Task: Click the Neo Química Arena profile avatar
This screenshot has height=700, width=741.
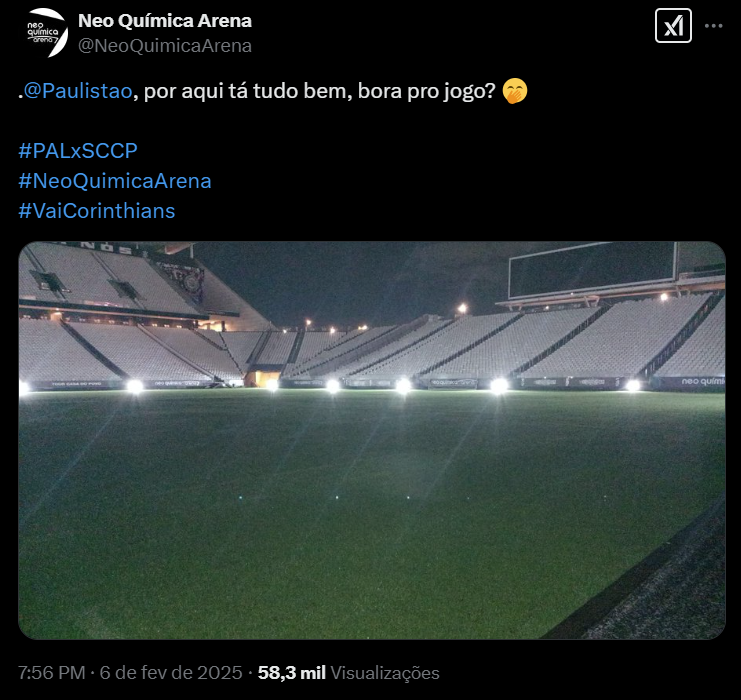Action: coord(46,33)
